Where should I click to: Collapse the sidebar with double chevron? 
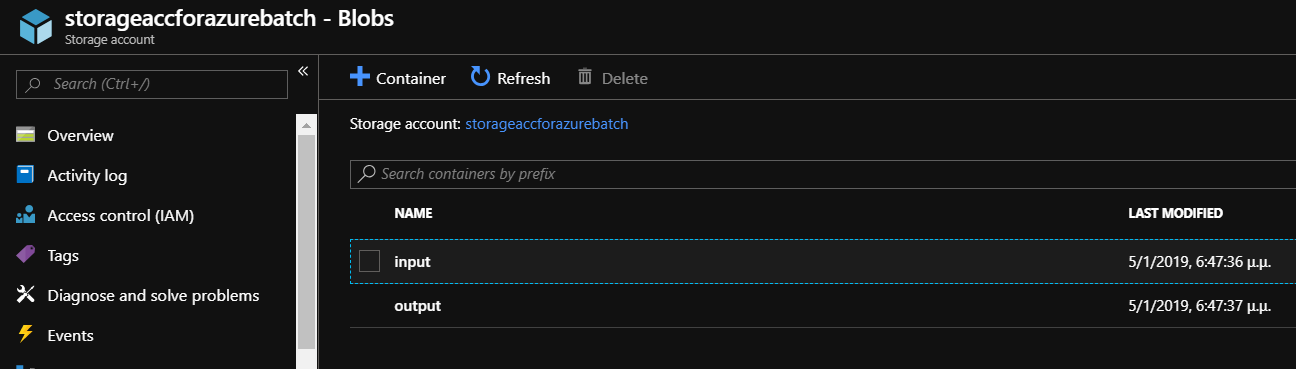303,70
